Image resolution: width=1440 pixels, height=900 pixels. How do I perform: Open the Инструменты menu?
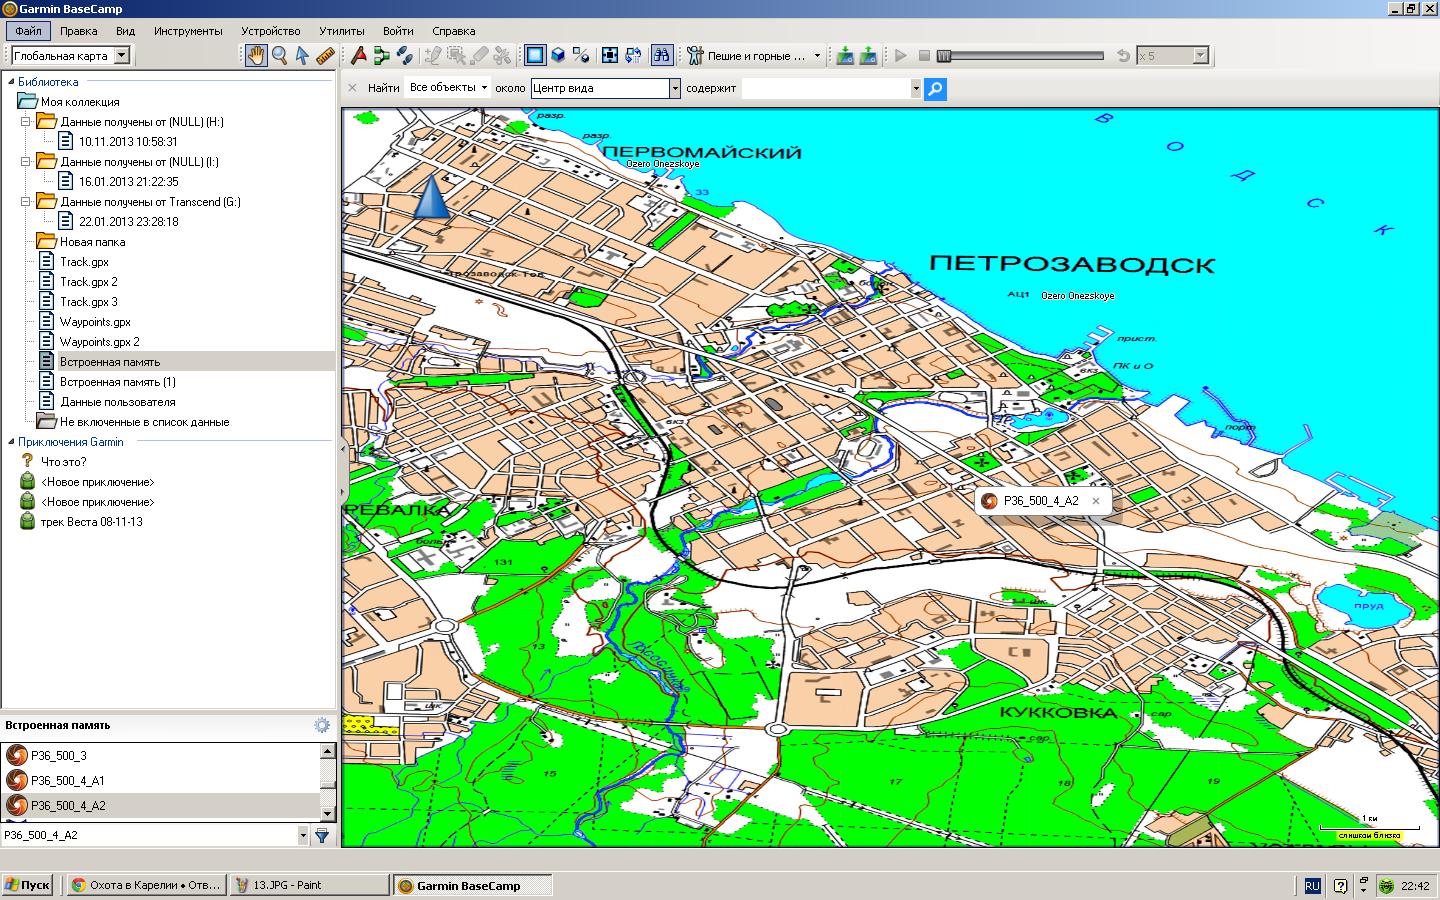click(188, 31)
